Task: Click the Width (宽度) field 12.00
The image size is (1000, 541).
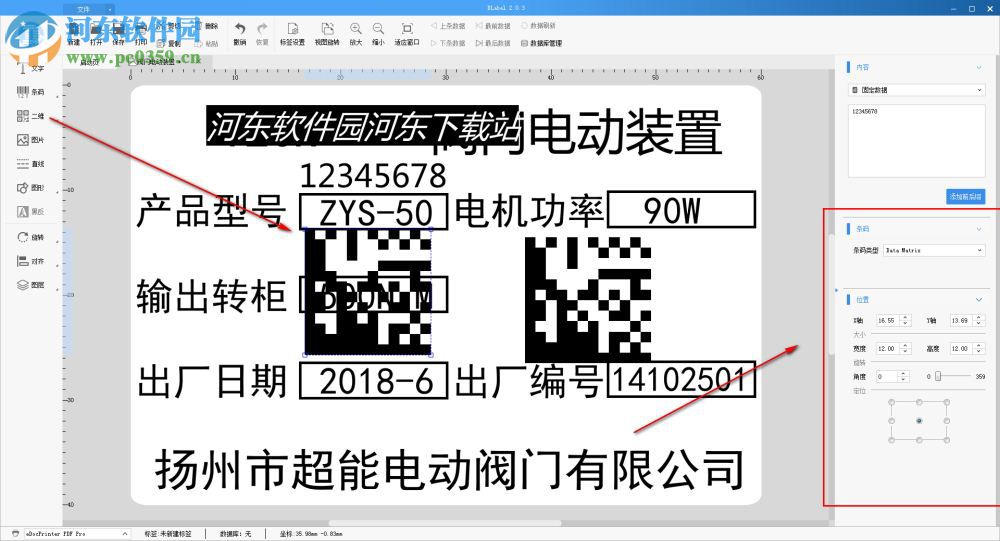Action: point(888,348)
